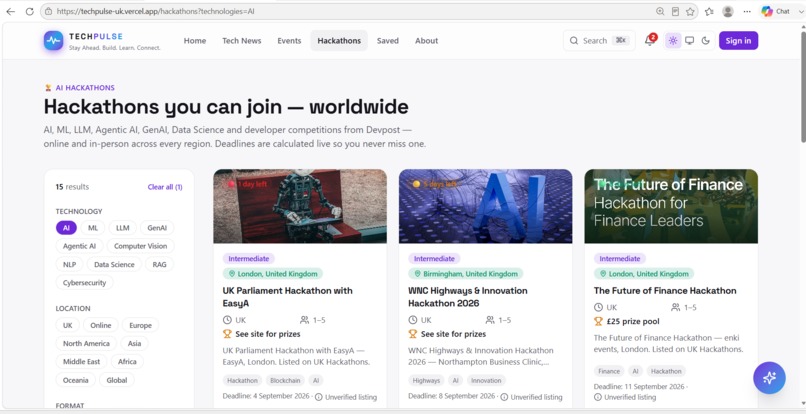This screenshot has height=414, width=806.
Task: Filter location by Middle East chip
Action: coord(81,362)
